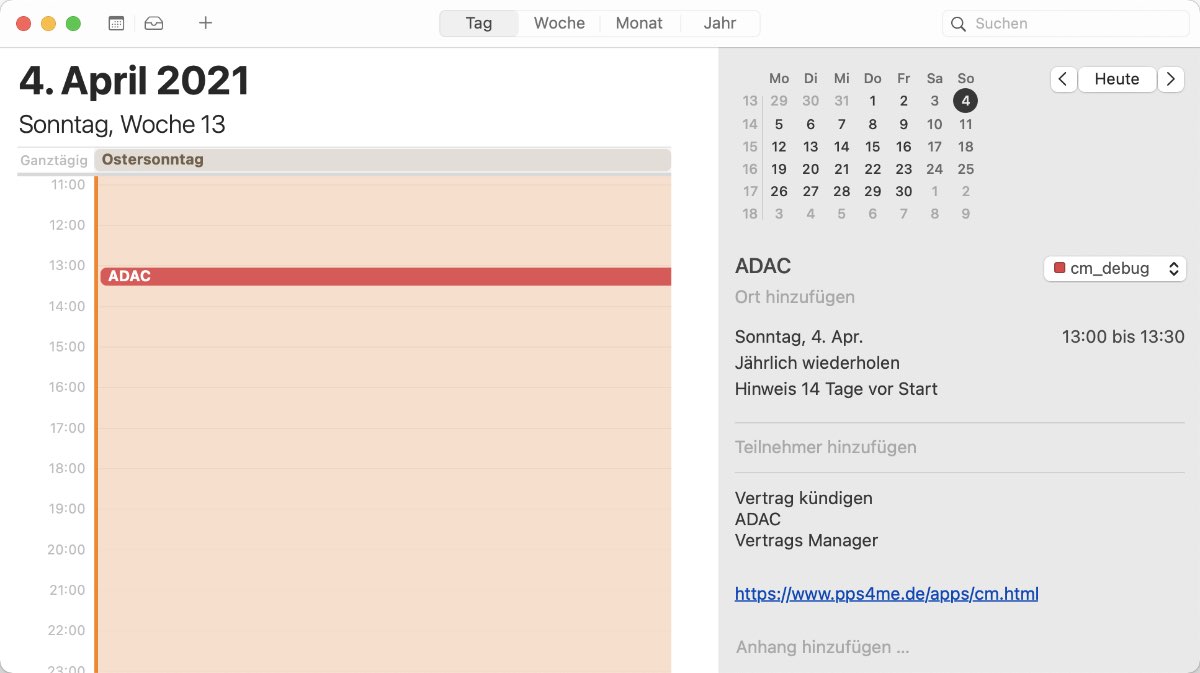Click the Ganztägig label
The width and height of the screenshot is (1200, 673).
(x=54, y=160)
